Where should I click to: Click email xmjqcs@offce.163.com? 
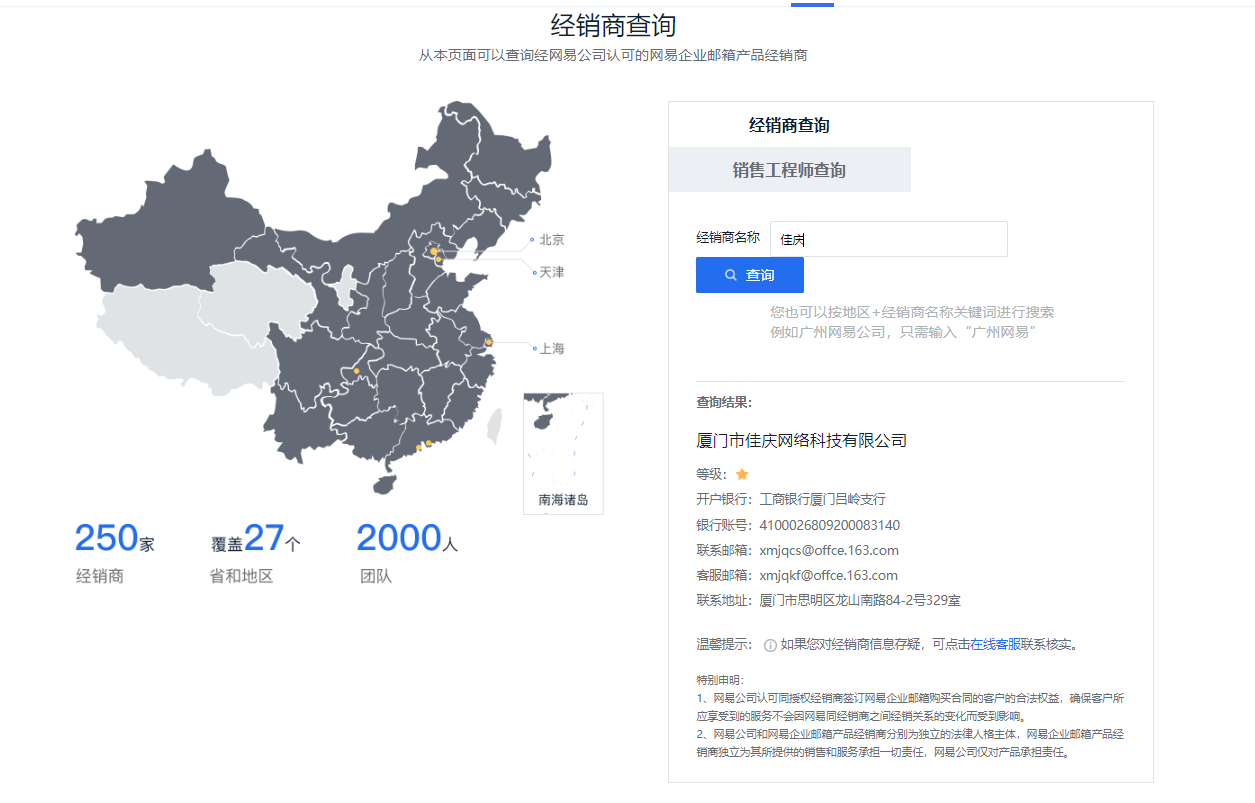[x=829, y=550]
